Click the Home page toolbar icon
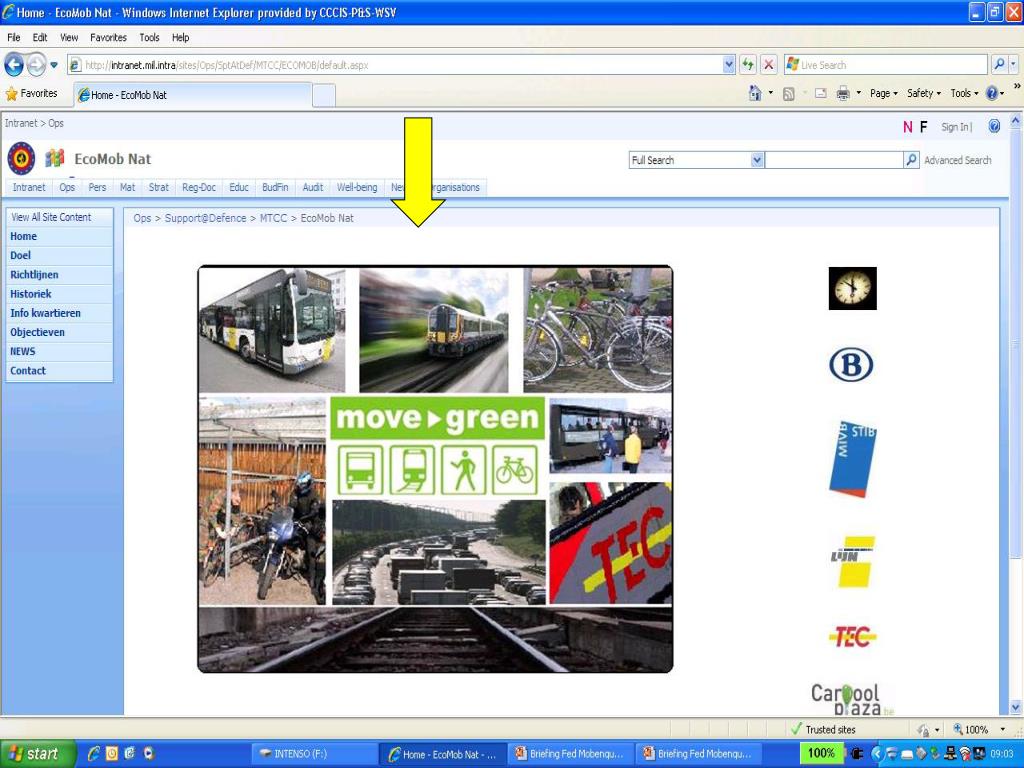Screen dimensions: 1024x768 tap(756, 93)
